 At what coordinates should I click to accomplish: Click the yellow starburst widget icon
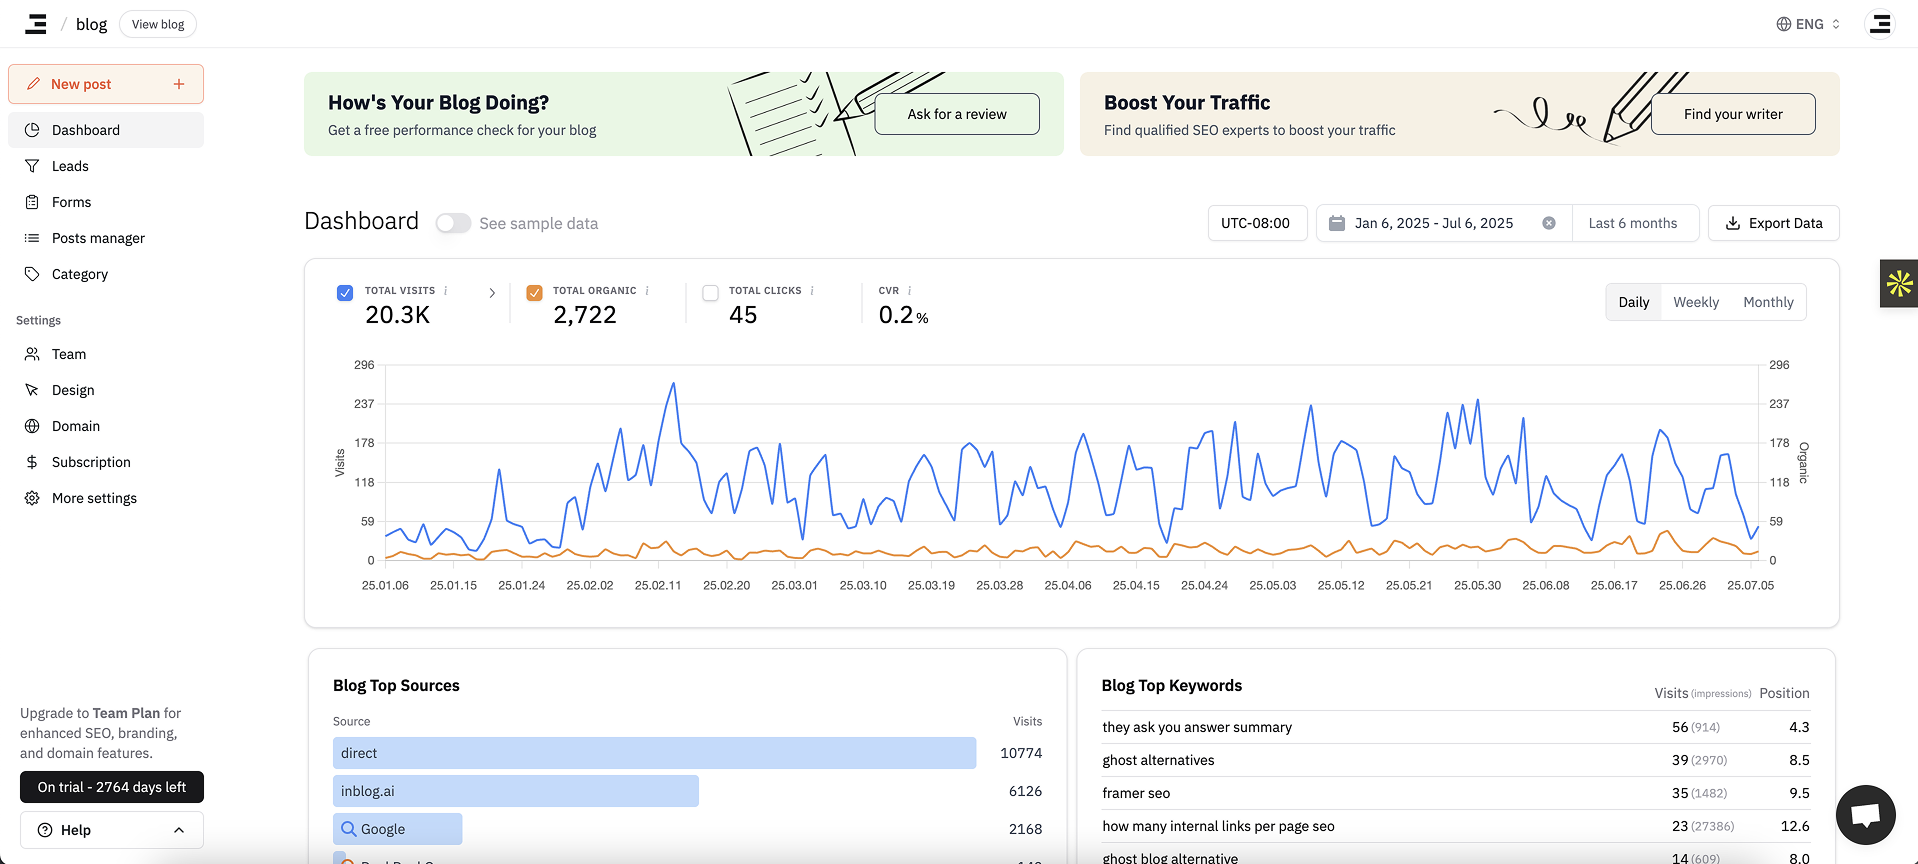1899,284
